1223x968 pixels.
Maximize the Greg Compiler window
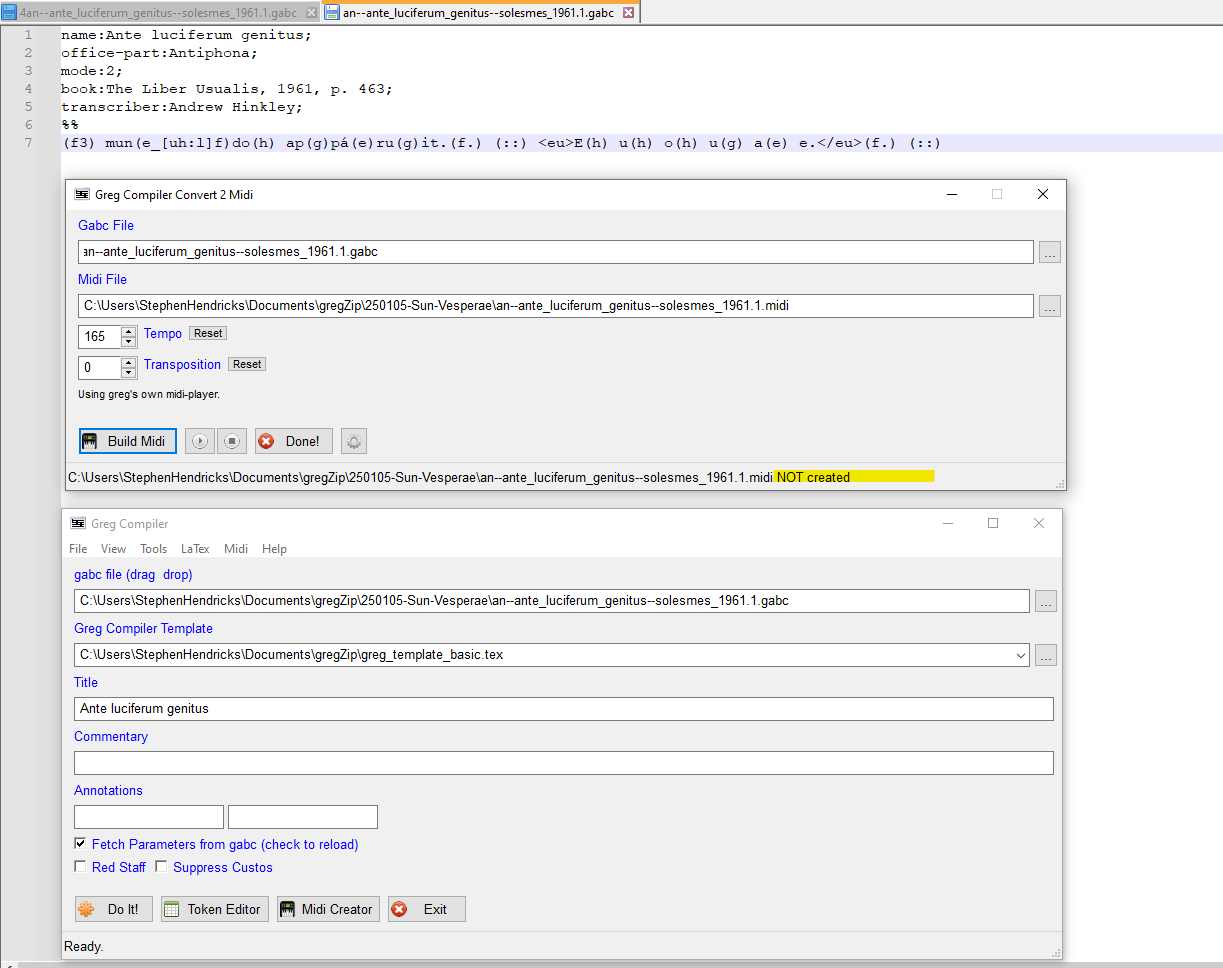tap(993, 523)
